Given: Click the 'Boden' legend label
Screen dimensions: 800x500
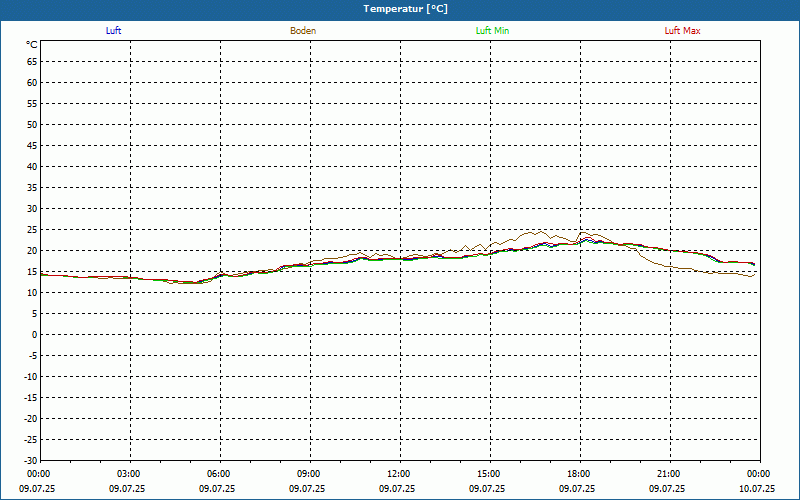Looking at the screenshot, I should (303, 31).
